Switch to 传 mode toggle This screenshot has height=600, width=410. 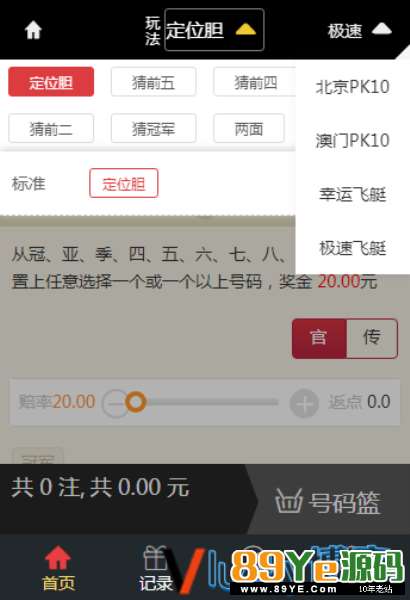pos(372,338)
